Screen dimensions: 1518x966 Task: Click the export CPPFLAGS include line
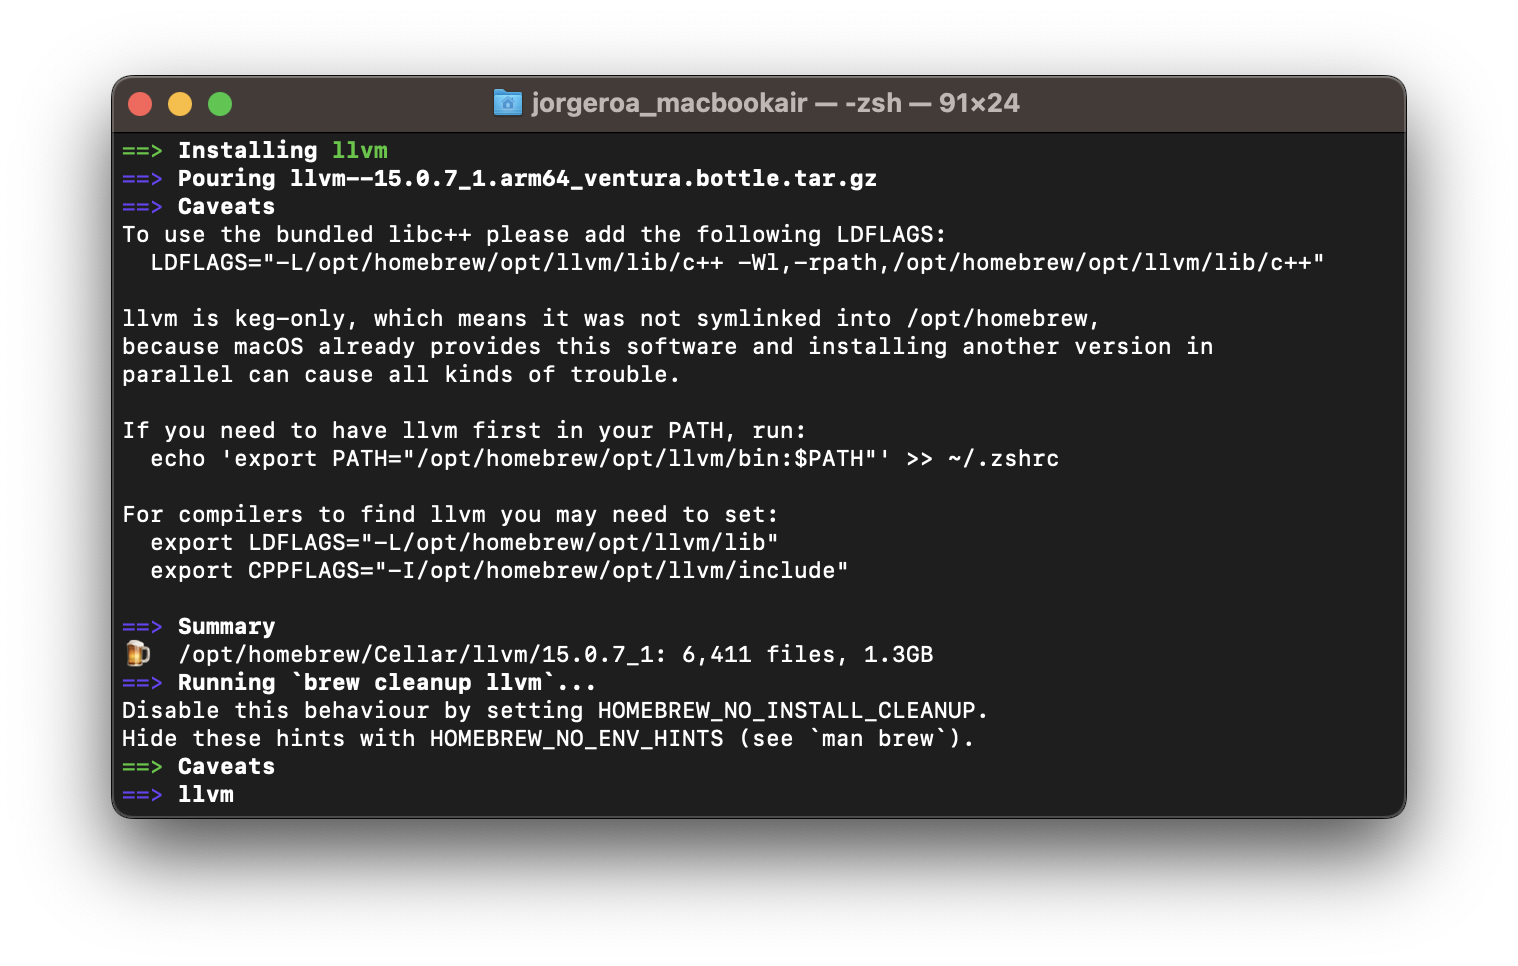coord(499,570)
